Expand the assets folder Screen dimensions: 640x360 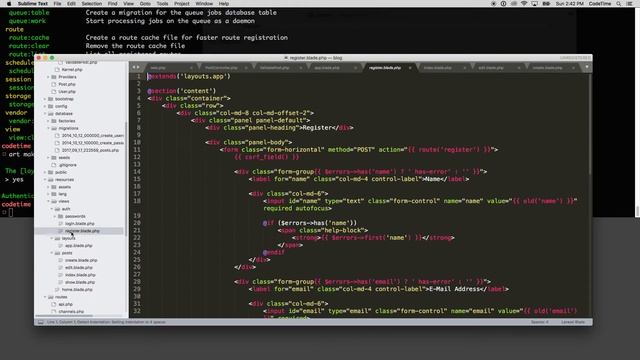coord(48,187)
